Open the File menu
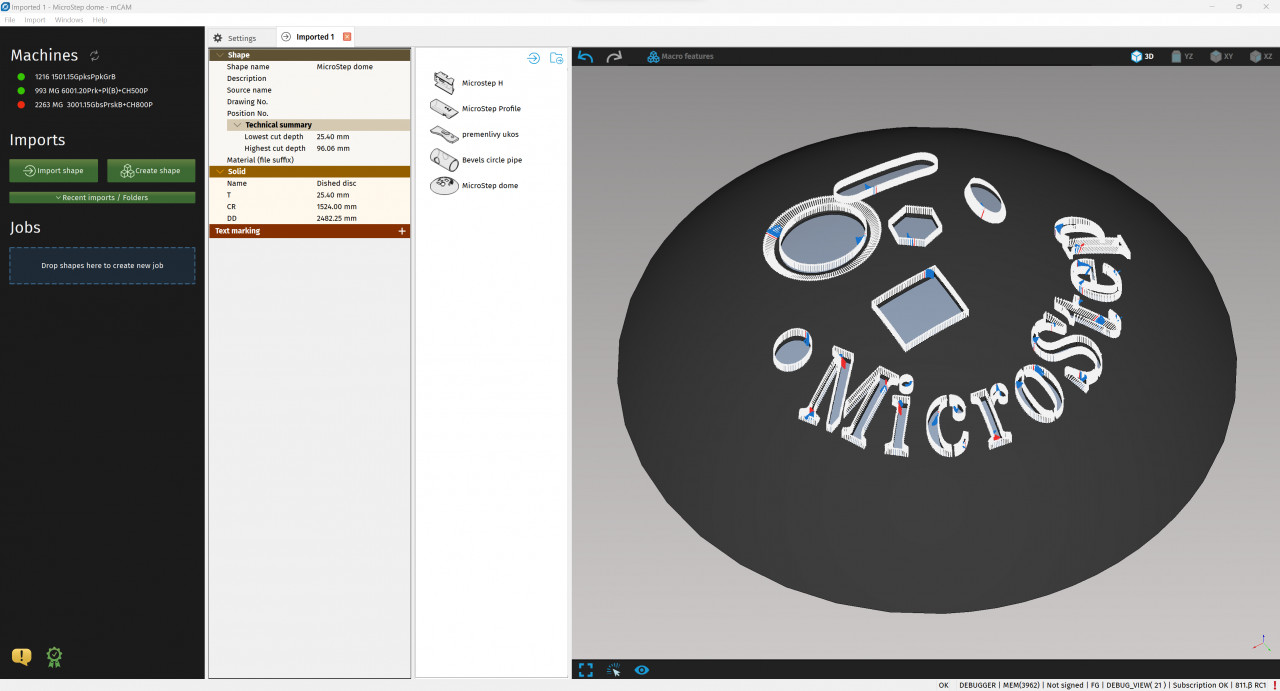This screenshot has height=691, width=1280. [x=10, y=20]
